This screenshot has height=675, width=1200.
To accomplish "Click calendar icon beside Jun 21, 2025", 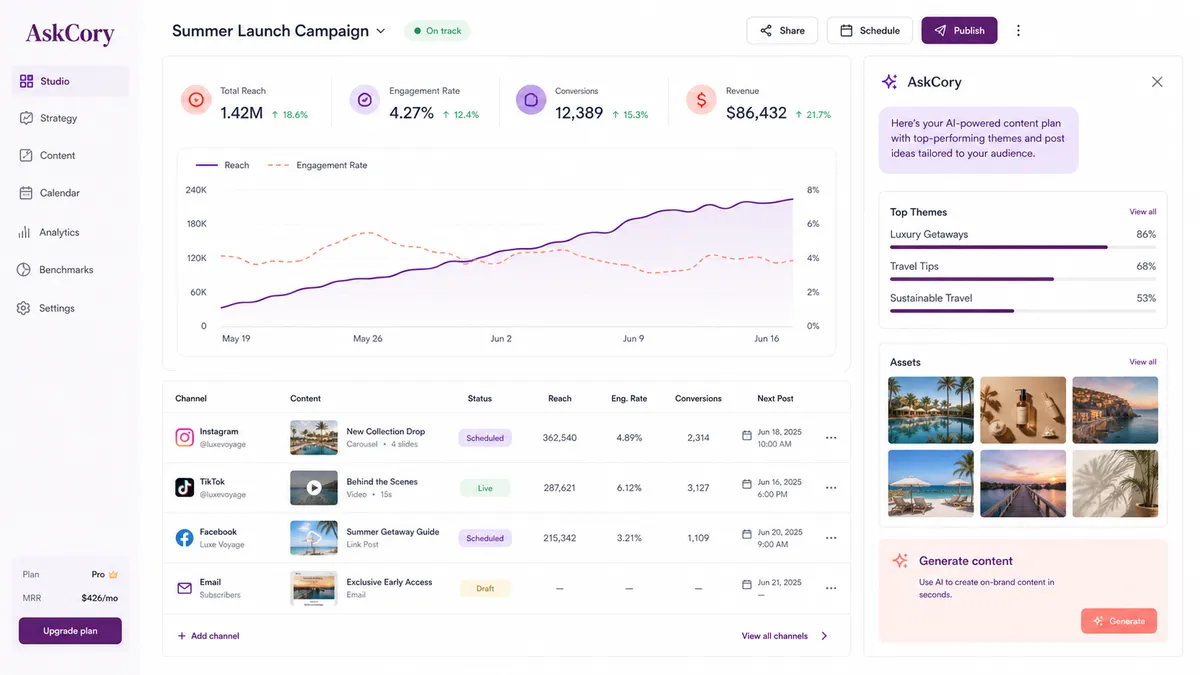I will point(747,584).
